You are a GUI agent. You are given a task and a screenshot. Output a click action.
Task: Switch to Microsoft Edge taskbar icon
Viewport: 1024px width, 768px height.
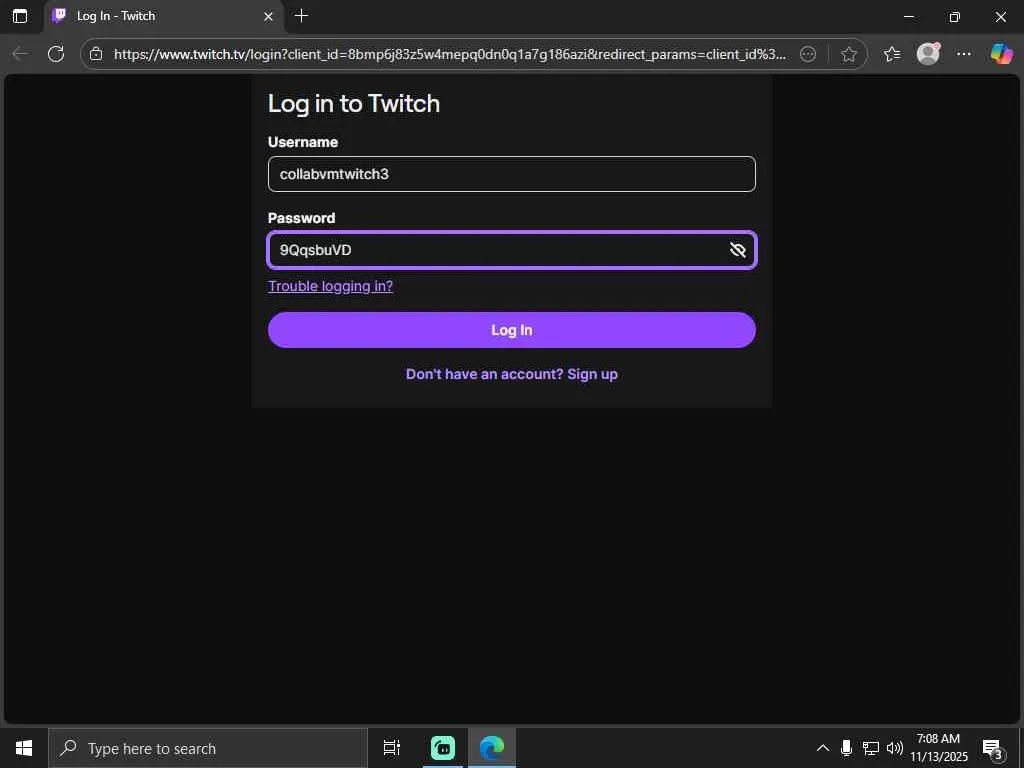(492, 748)
